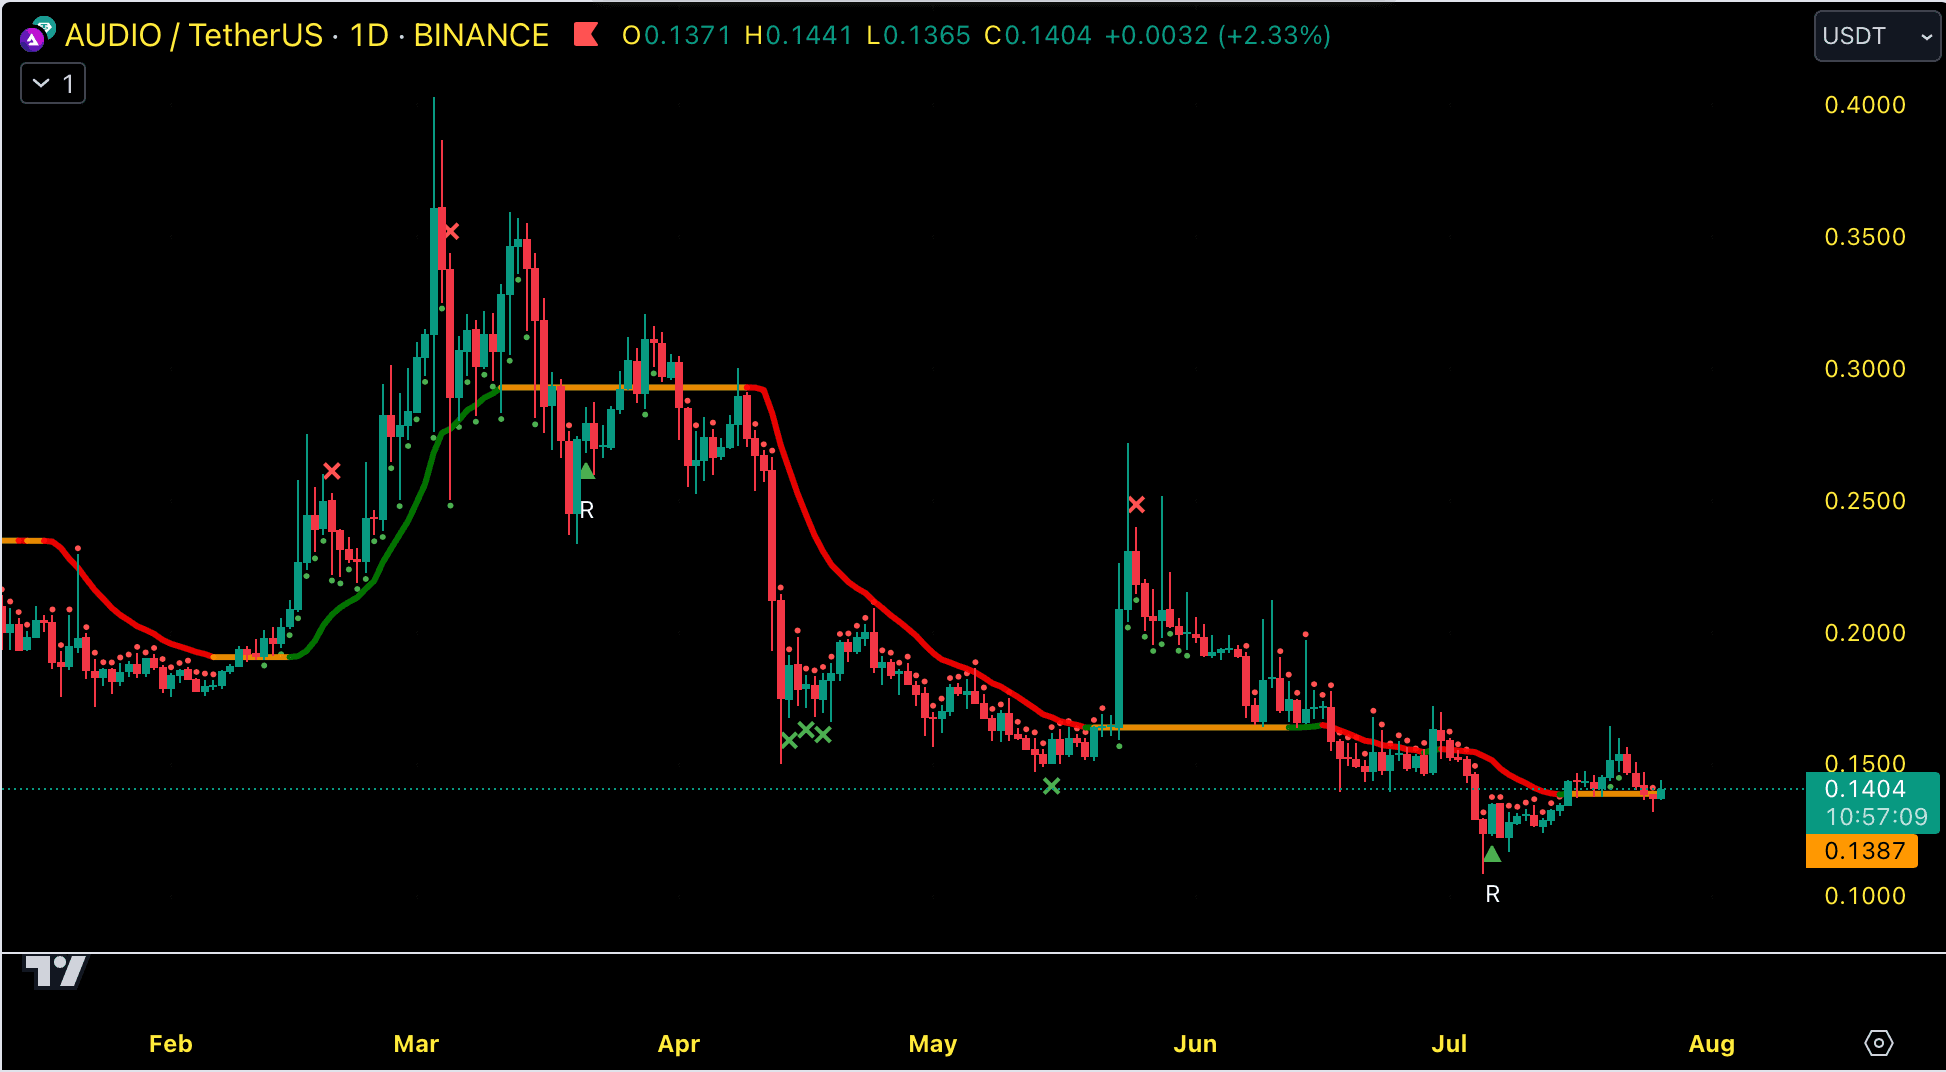Click the red X marker at March peak
The height and width of the screenshot is (1072, 1946).
click(x=452, y=231)
